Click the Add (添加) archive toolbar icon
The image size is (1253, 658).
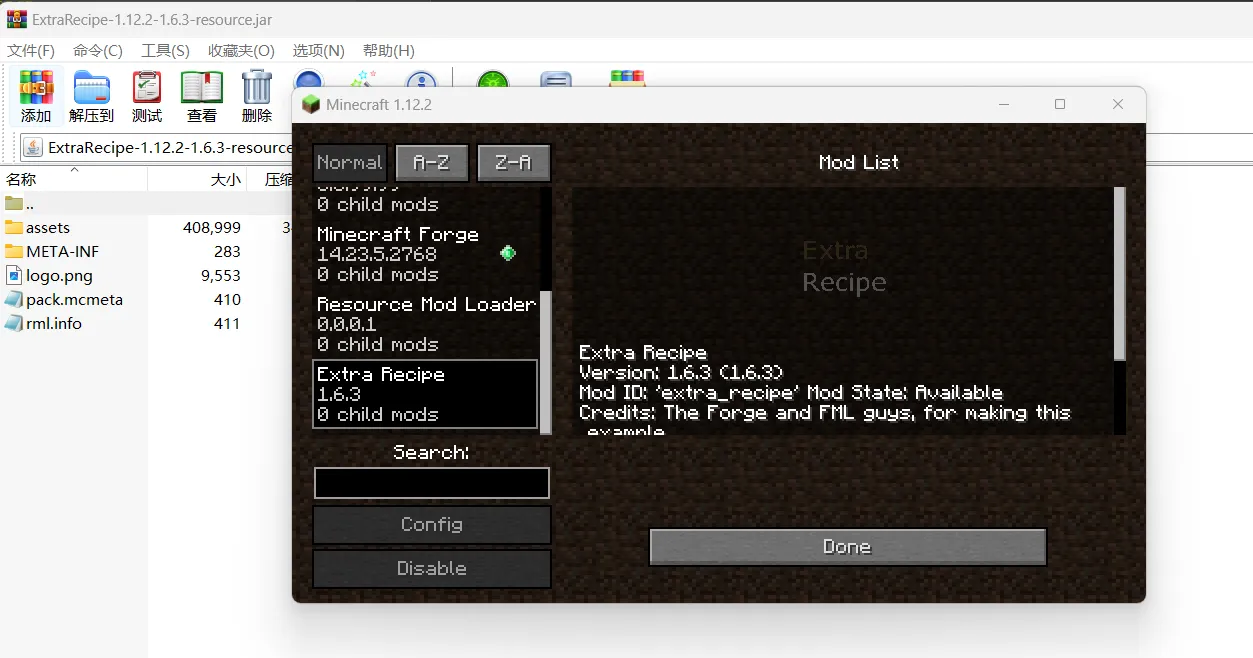pyautogui.click(x=37, y=87)
